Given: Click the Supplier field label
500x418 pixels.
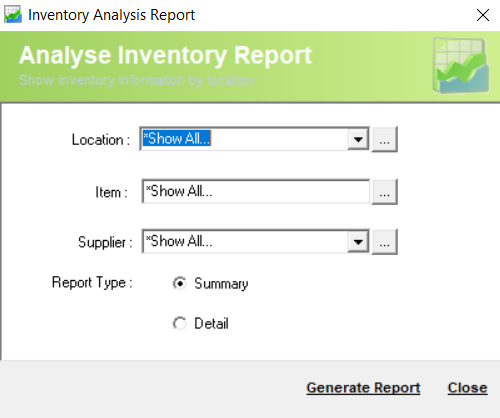Looking at the screenshot, I should coord(105,242).
